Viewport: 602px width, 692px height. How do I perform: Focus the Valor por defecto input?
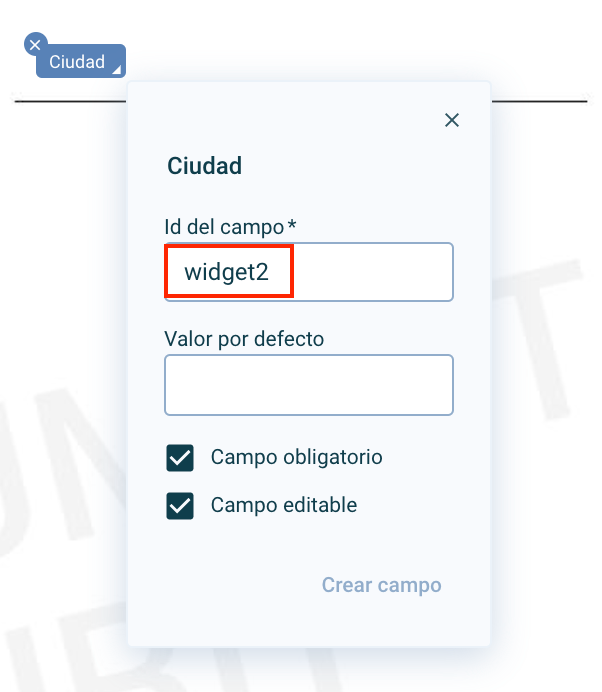pyautogui.click(x=309, y=385)
